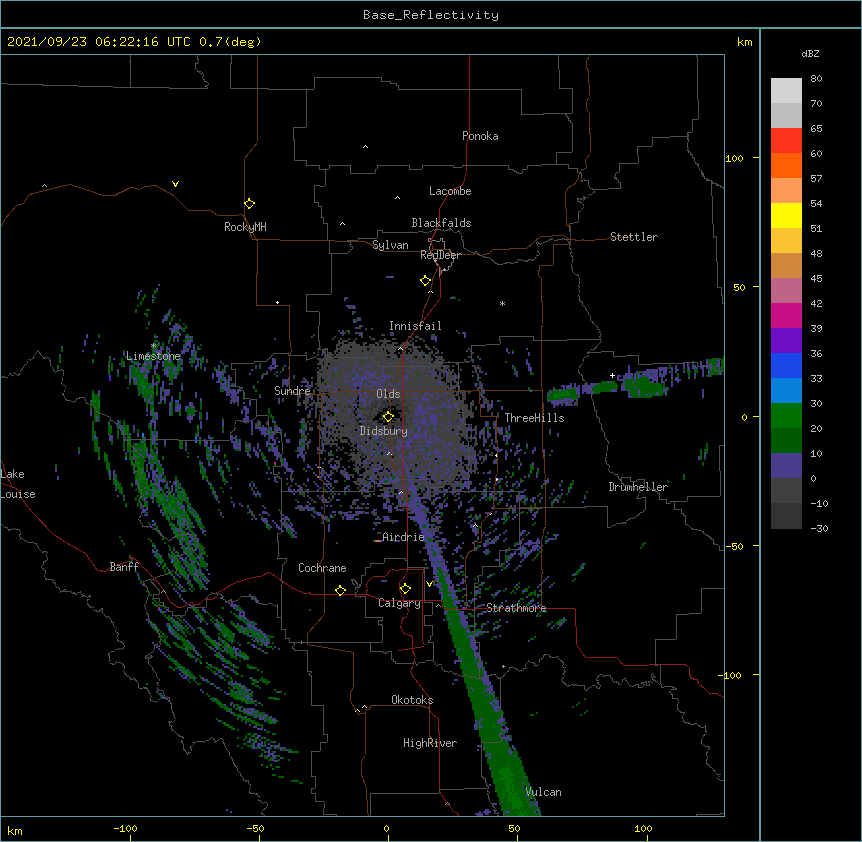Click the yellow diamond marker below Cochrane
The width and height of the screenshot is (862, 842).
340,590
